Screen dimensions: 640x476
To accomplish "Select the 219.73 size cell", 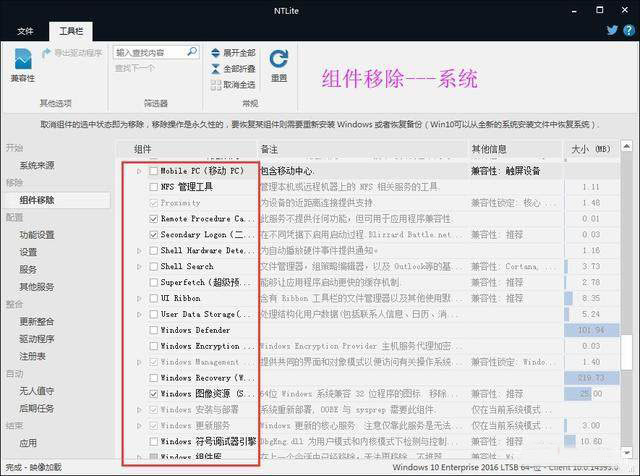I will coord(591,378).
